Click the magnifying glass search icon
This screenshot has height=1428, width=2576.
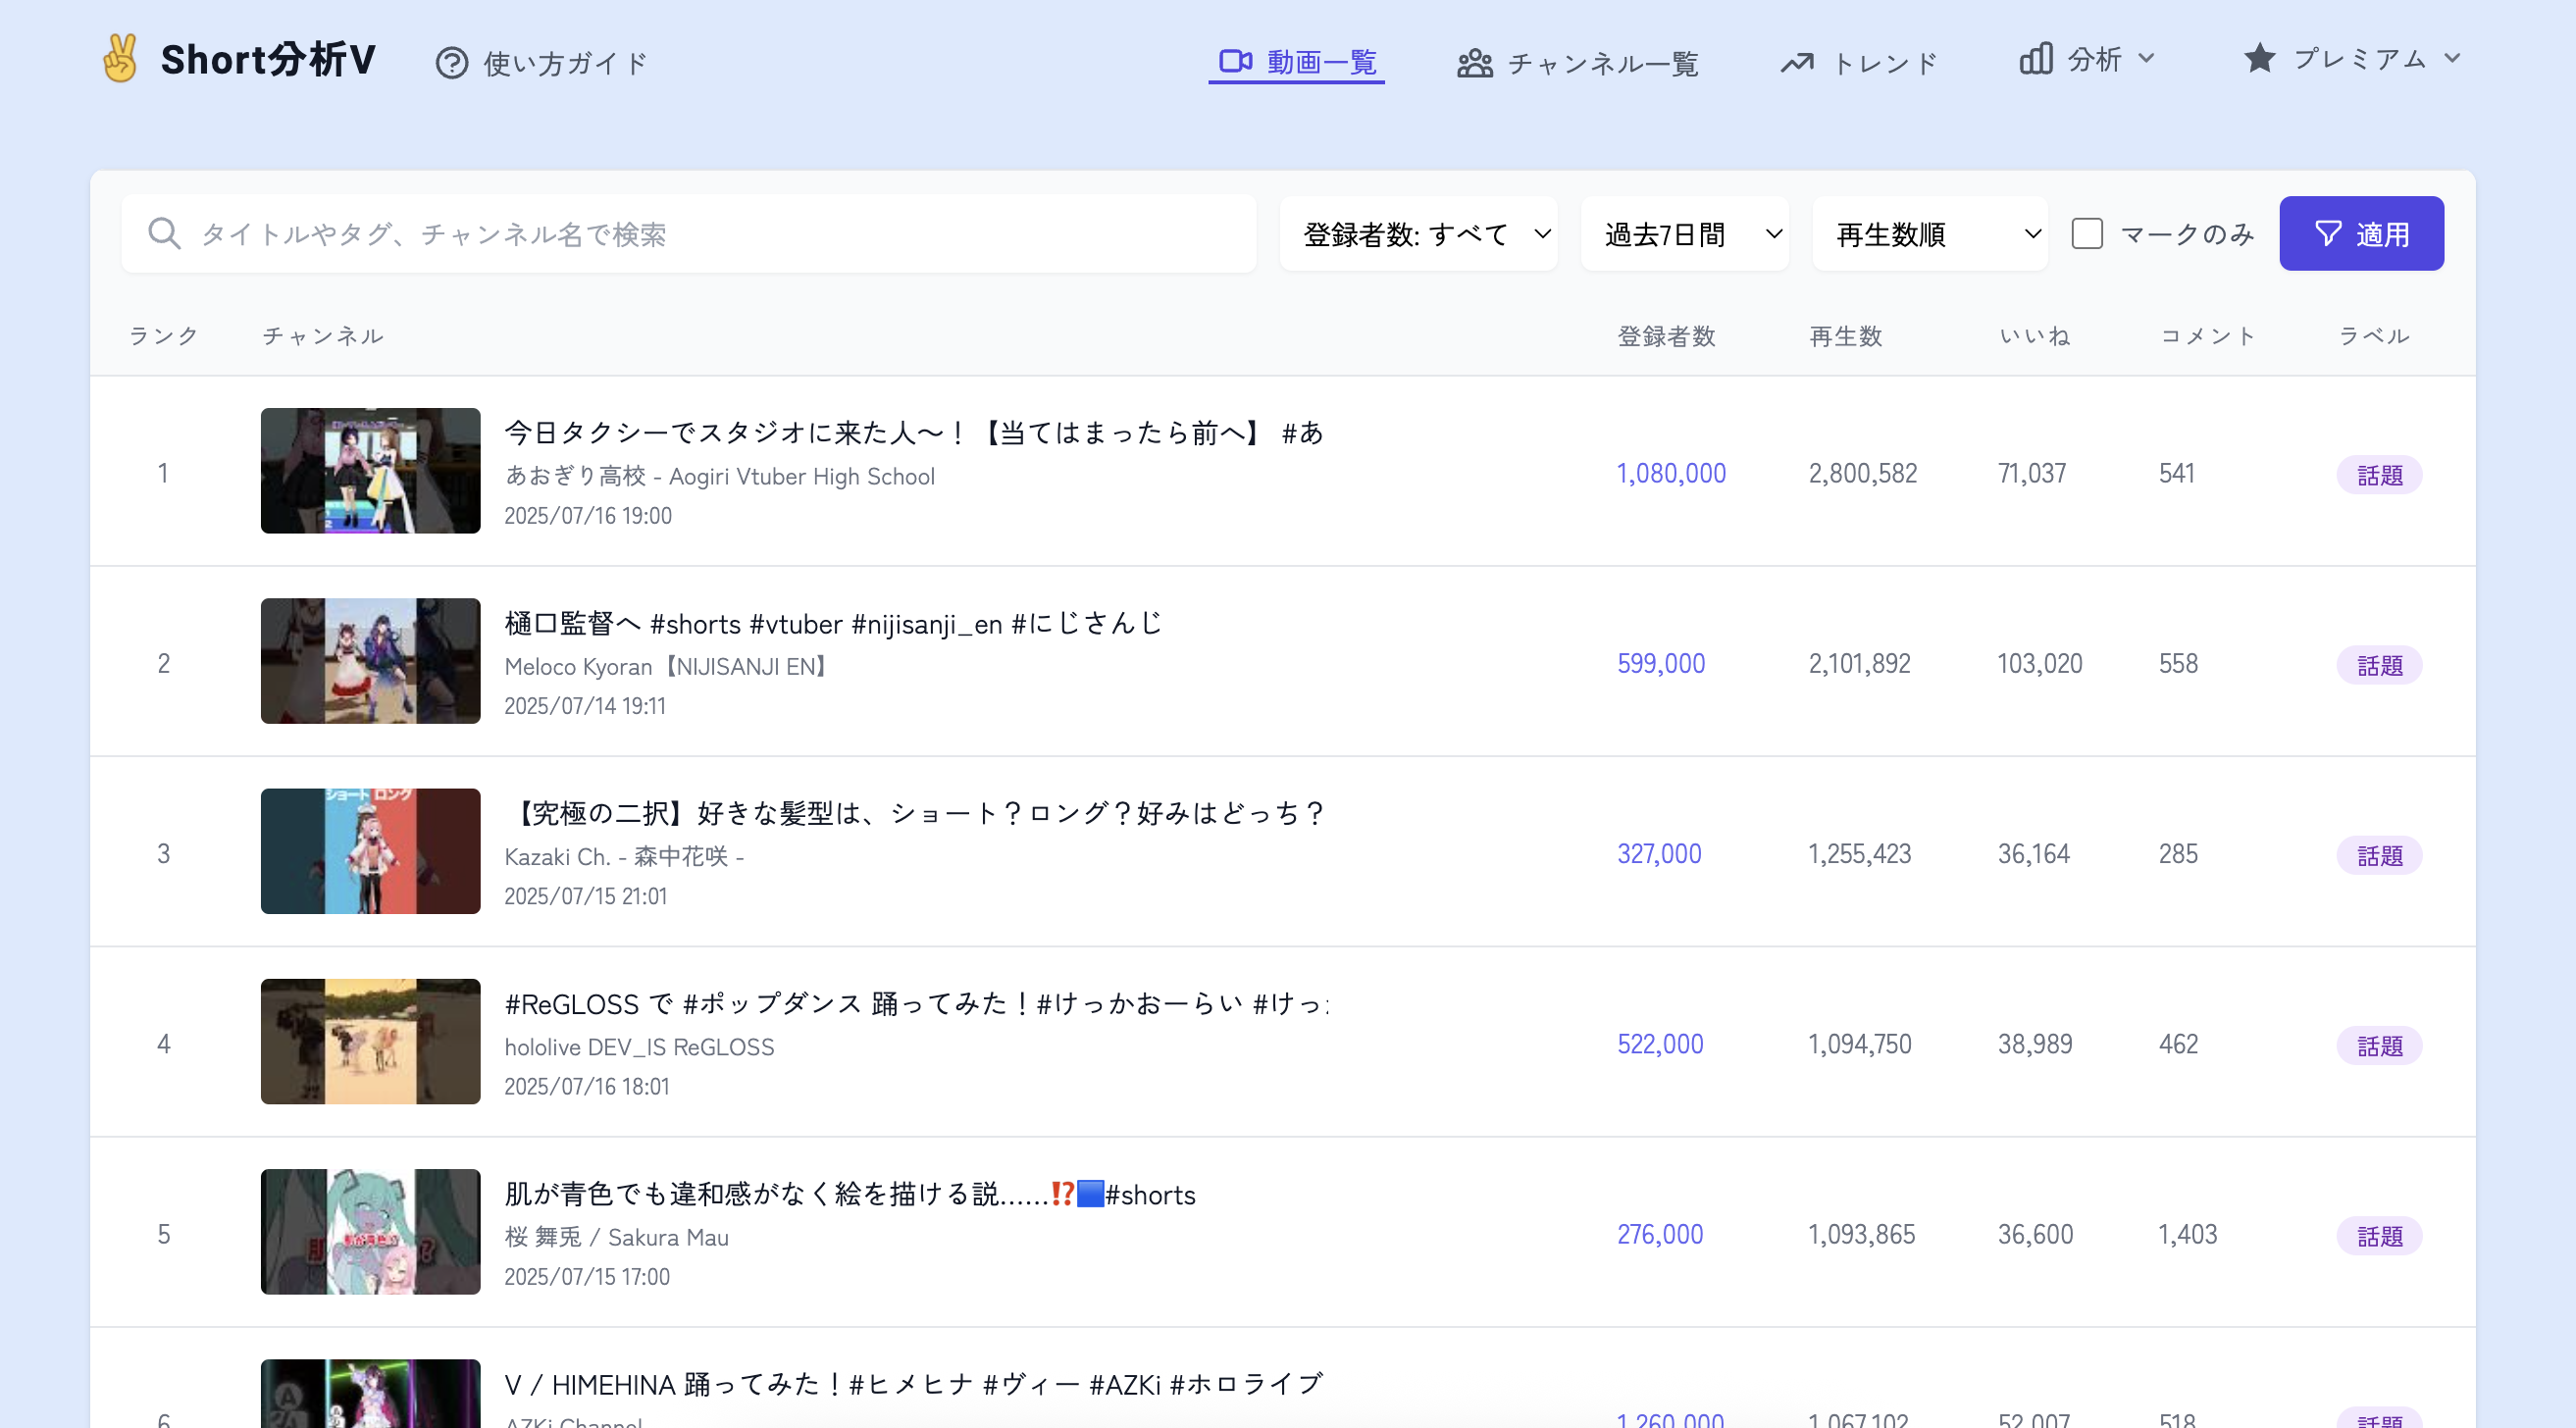click(164, 234)
